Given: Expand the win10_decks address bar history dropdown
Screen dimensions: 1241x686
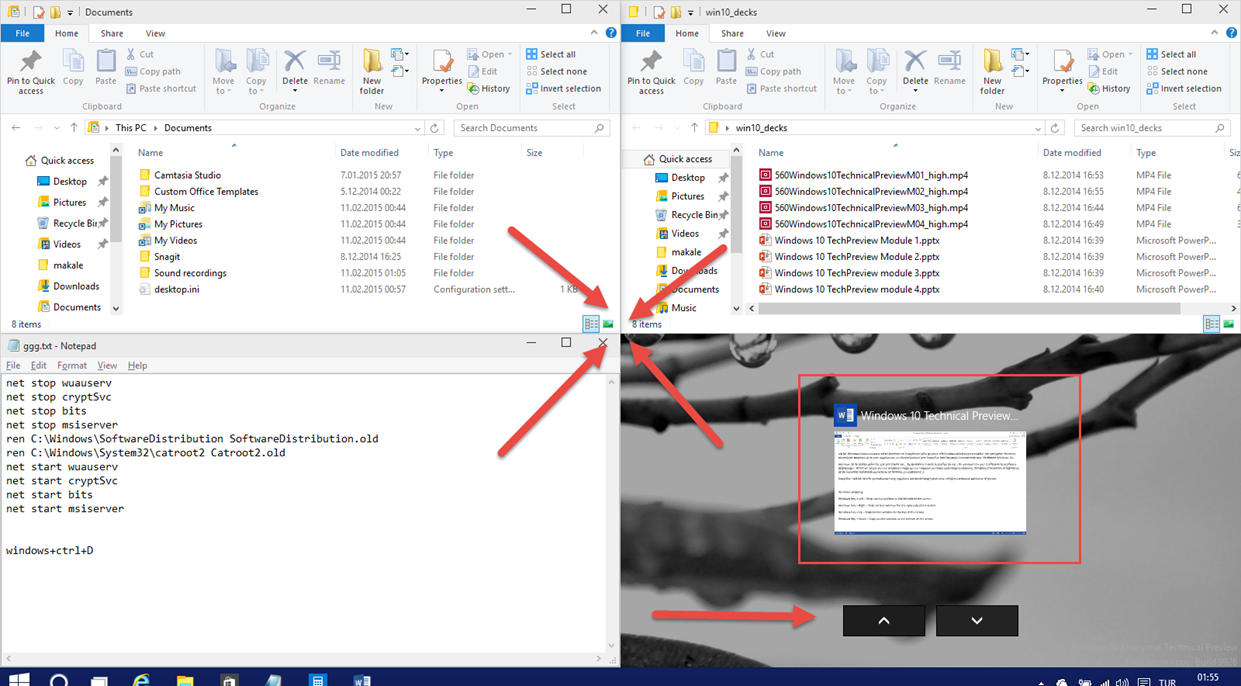Looking at the screenshot, I should tap(1038, 128).
